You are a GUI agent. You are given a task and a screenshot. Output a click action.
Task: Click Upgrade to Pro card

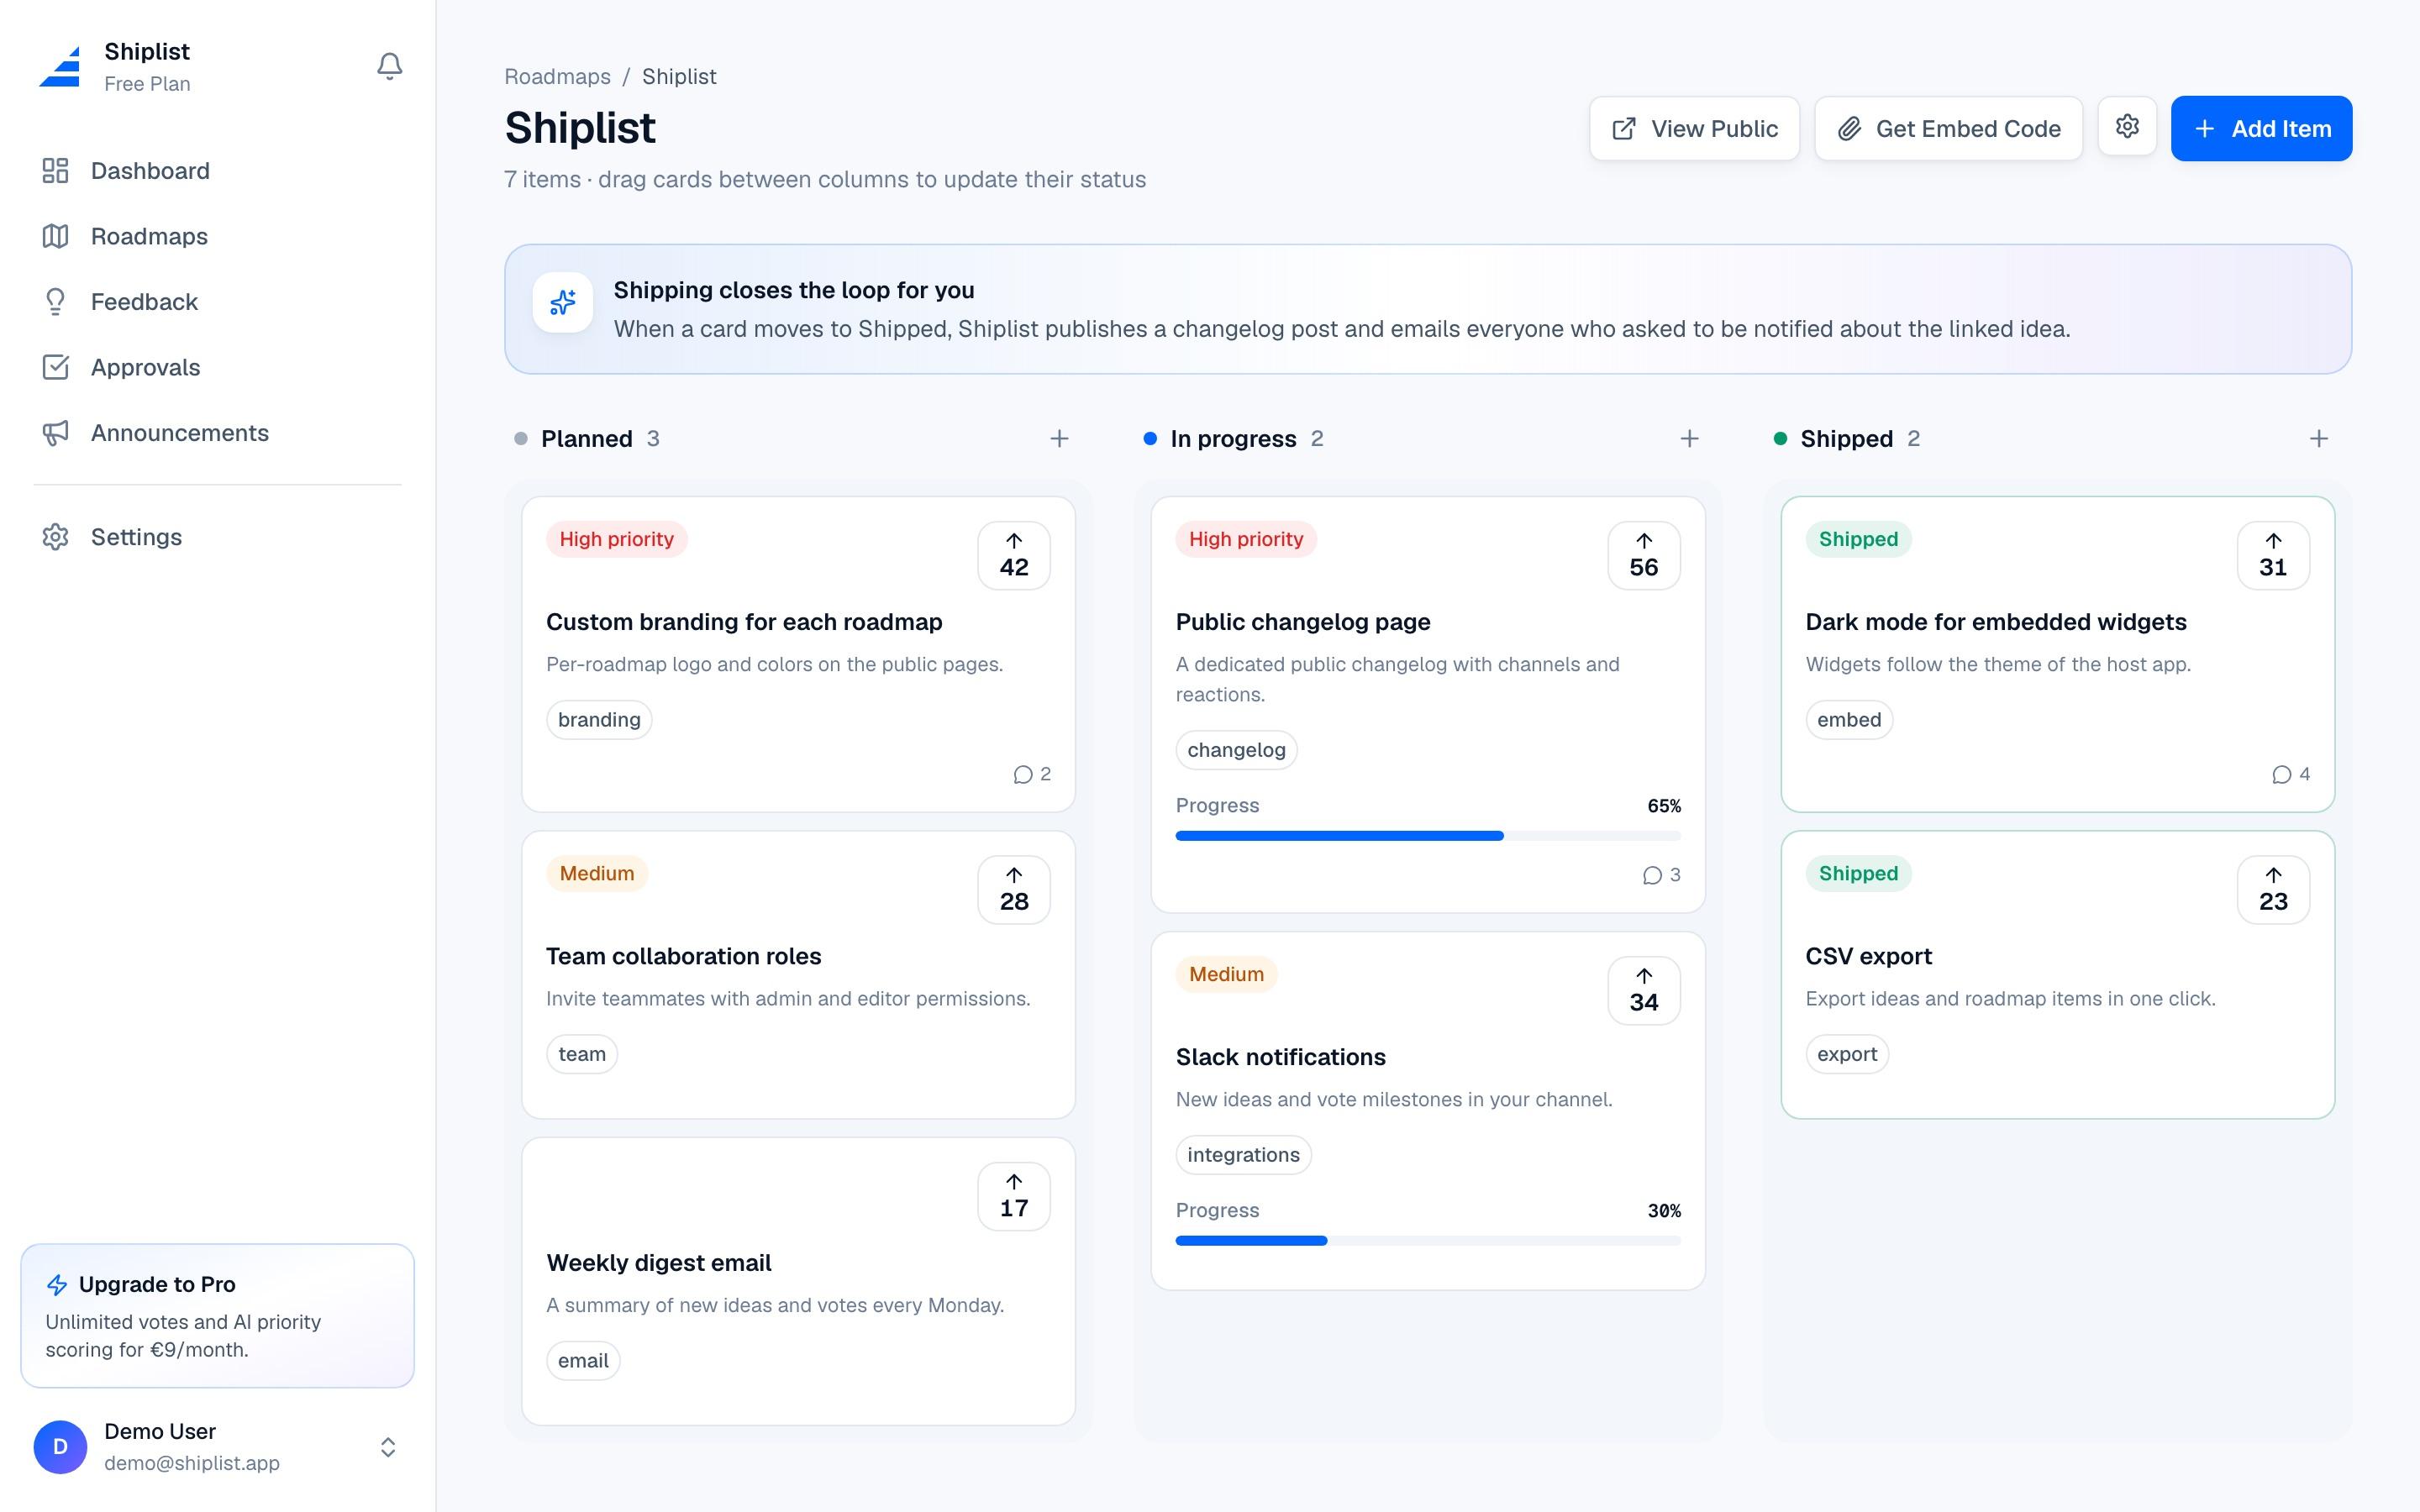pos(217,1315)
